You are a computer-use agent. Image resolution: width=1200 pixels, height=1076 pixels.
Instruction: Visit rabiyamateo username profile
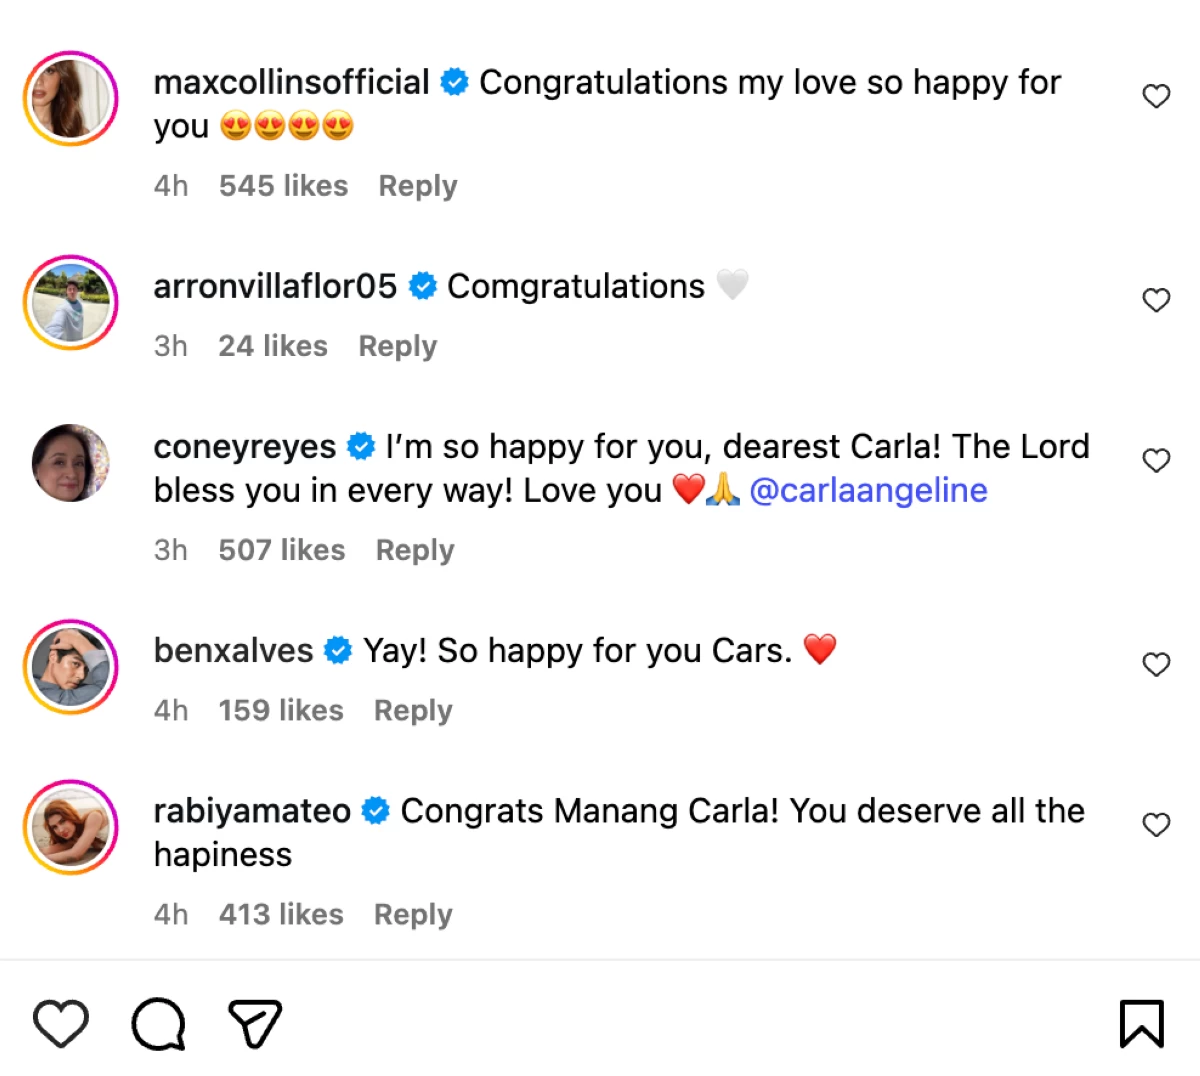pyautogui.click(x=252, y=811)
